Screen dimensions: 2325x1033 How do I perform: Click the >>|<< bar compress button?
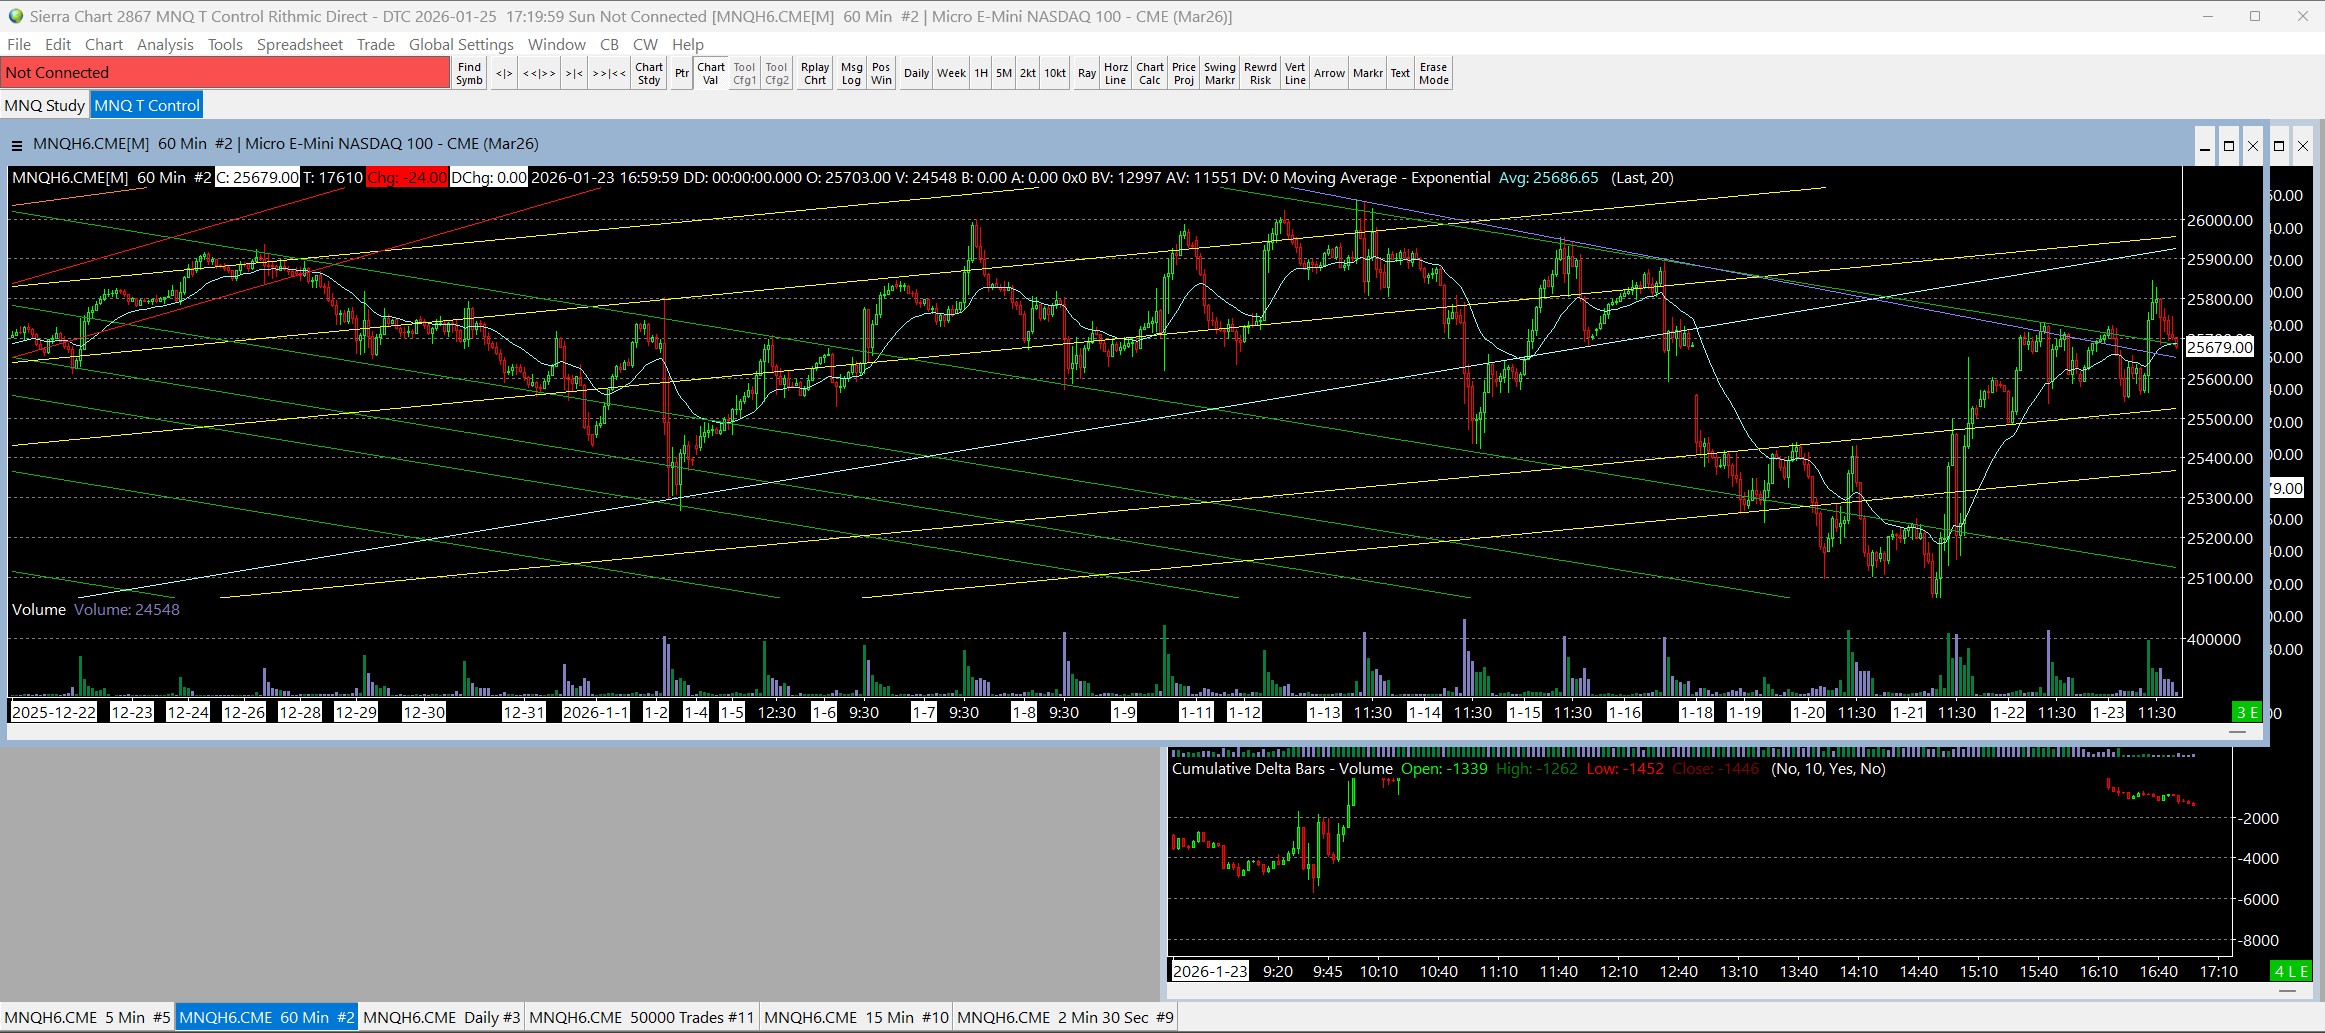609,73
